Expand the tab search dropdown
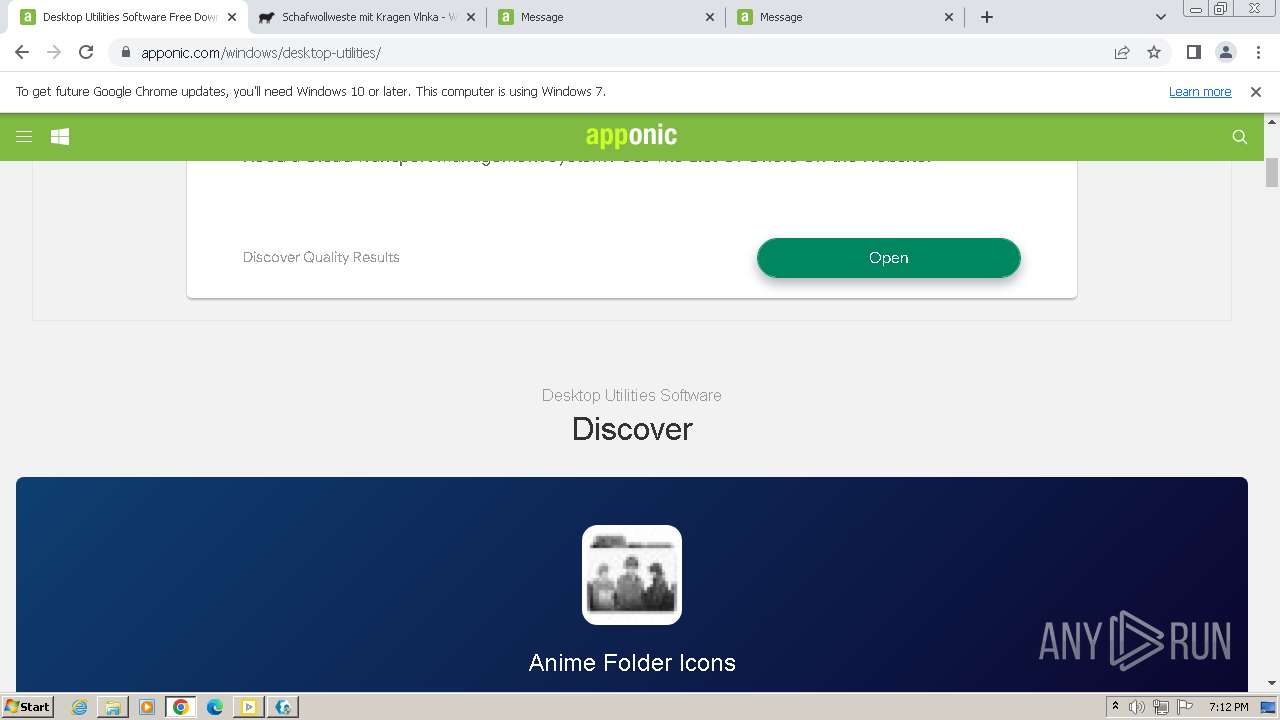The height and width of the screenshot is (720, 1280). [1161, 17]
